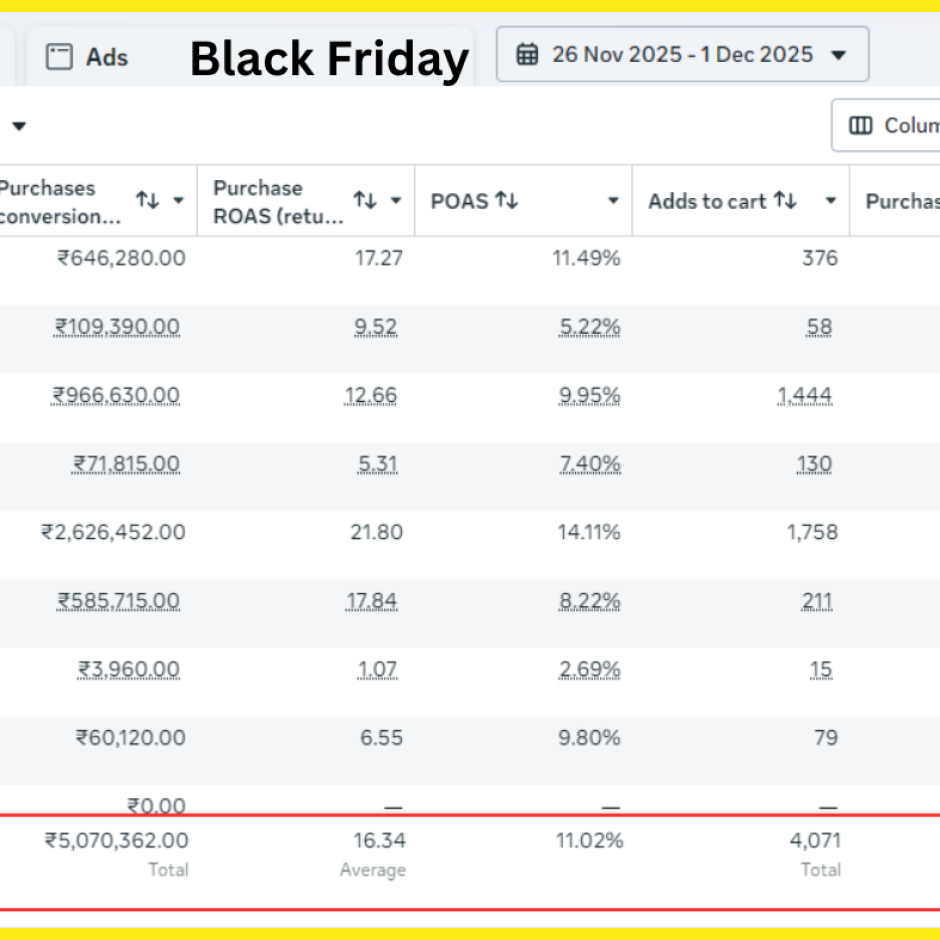Screen dimensions: 940x940
Task: Open the 15 adds to cart link
Action: click(821, 669)
